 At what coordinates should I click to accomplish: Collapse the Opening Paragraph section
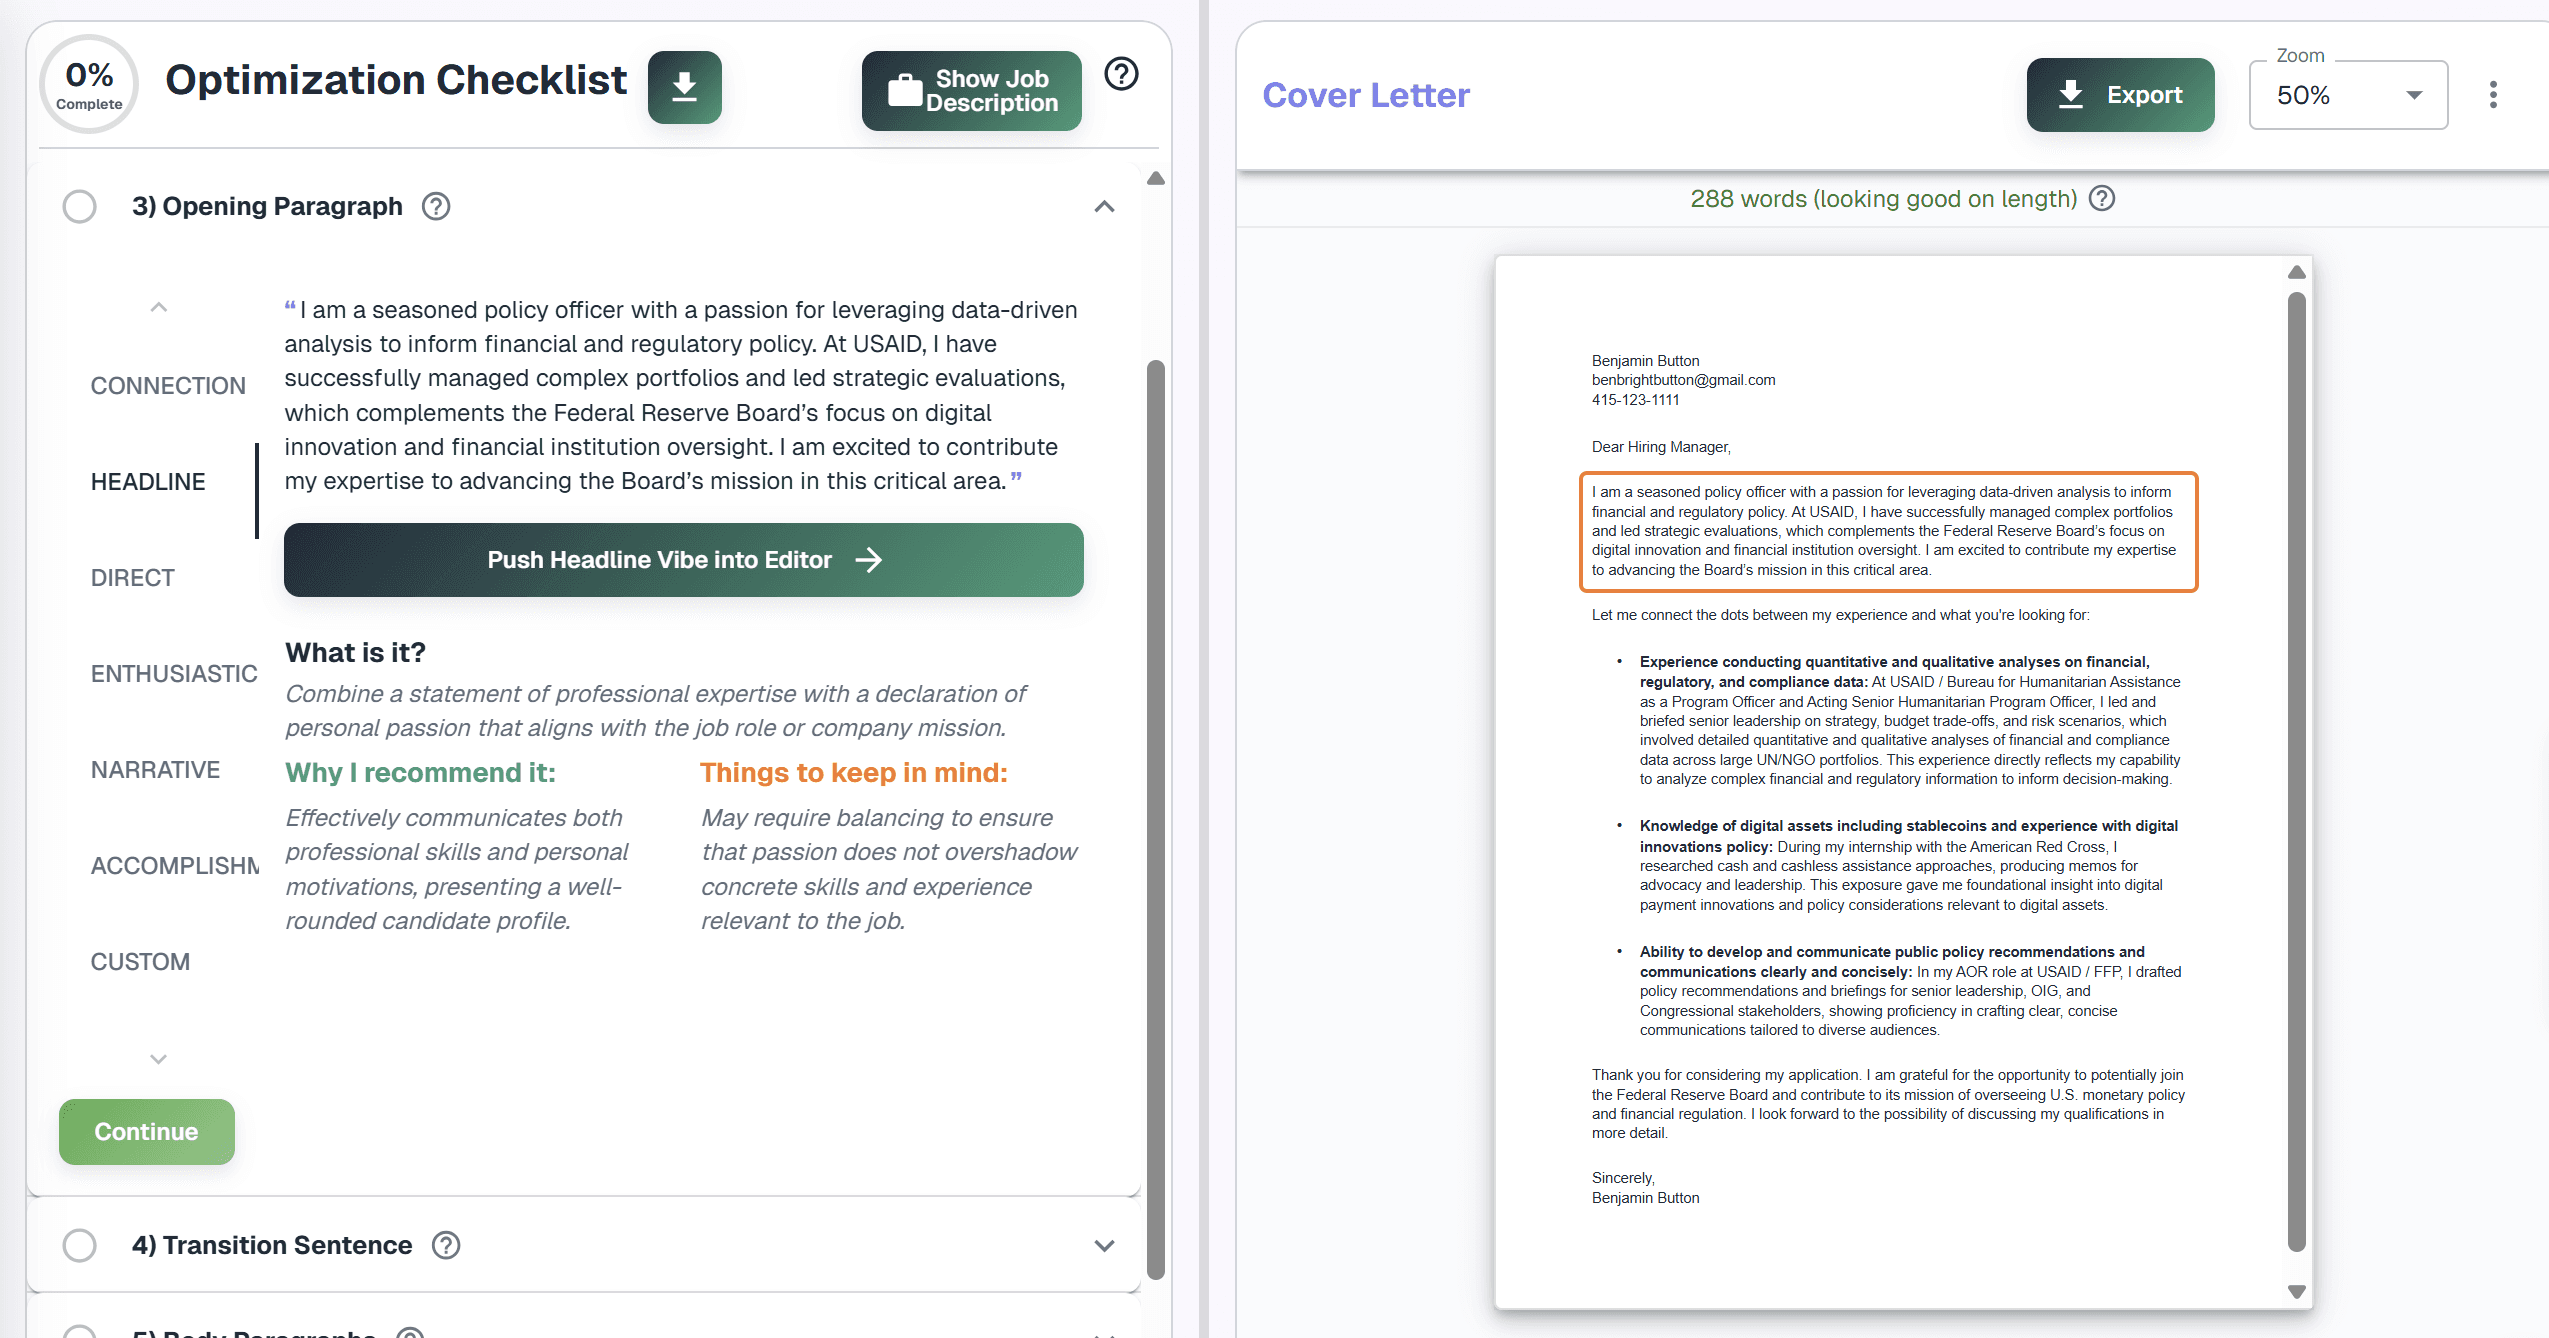pyautogui.click(x=1104, y=206)
